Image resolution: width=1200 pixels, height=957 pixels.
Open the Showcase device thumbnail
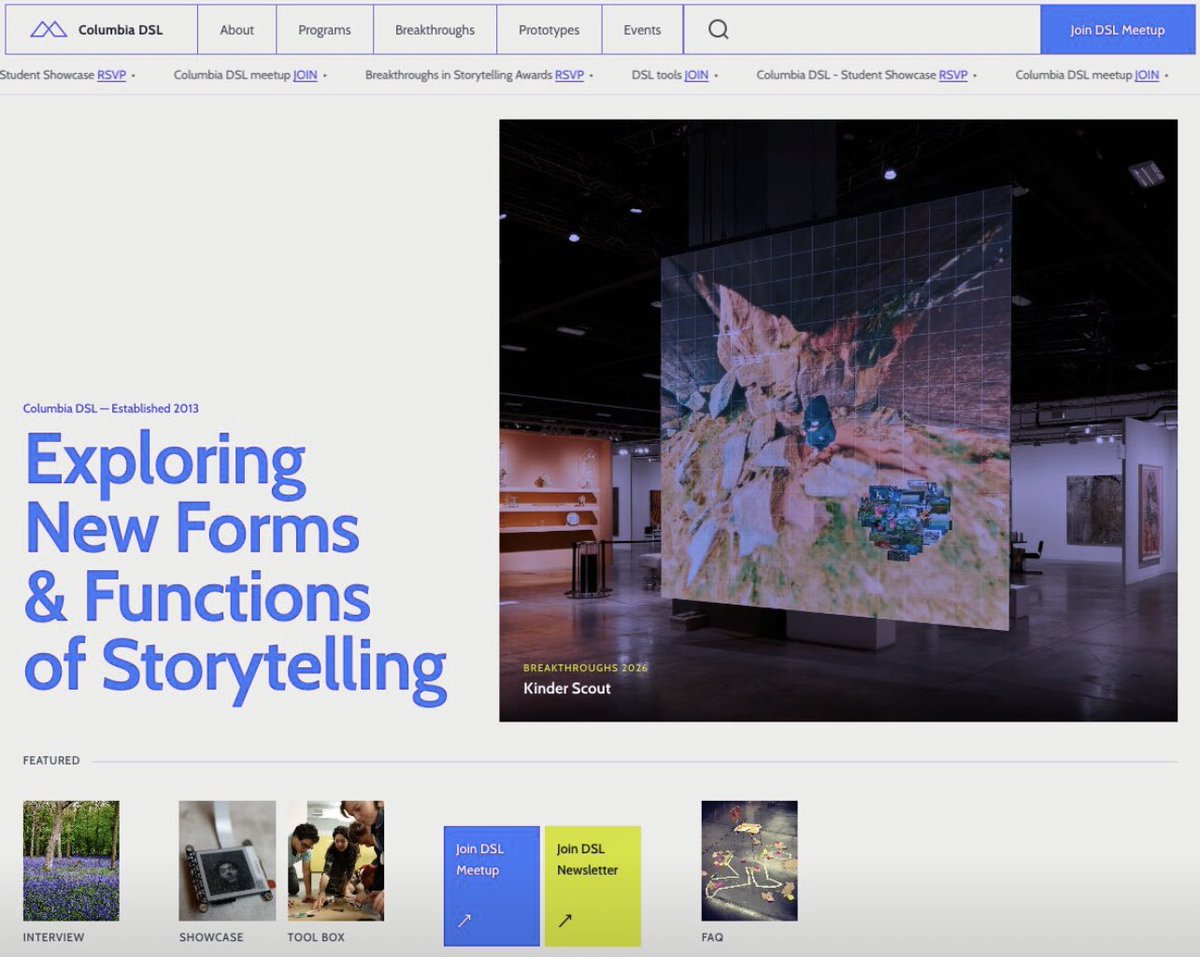(227, 861)
